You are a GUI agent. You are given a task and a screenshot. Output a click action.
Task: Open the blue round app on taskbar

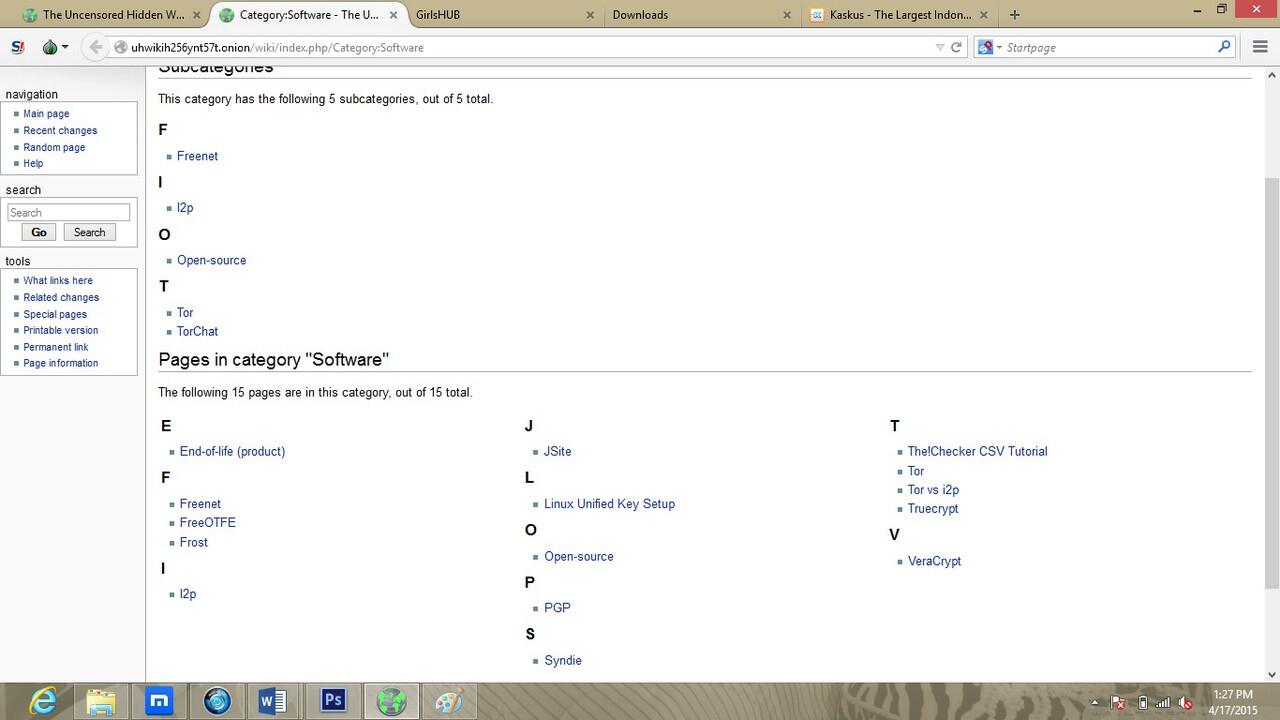click(217, 701)
